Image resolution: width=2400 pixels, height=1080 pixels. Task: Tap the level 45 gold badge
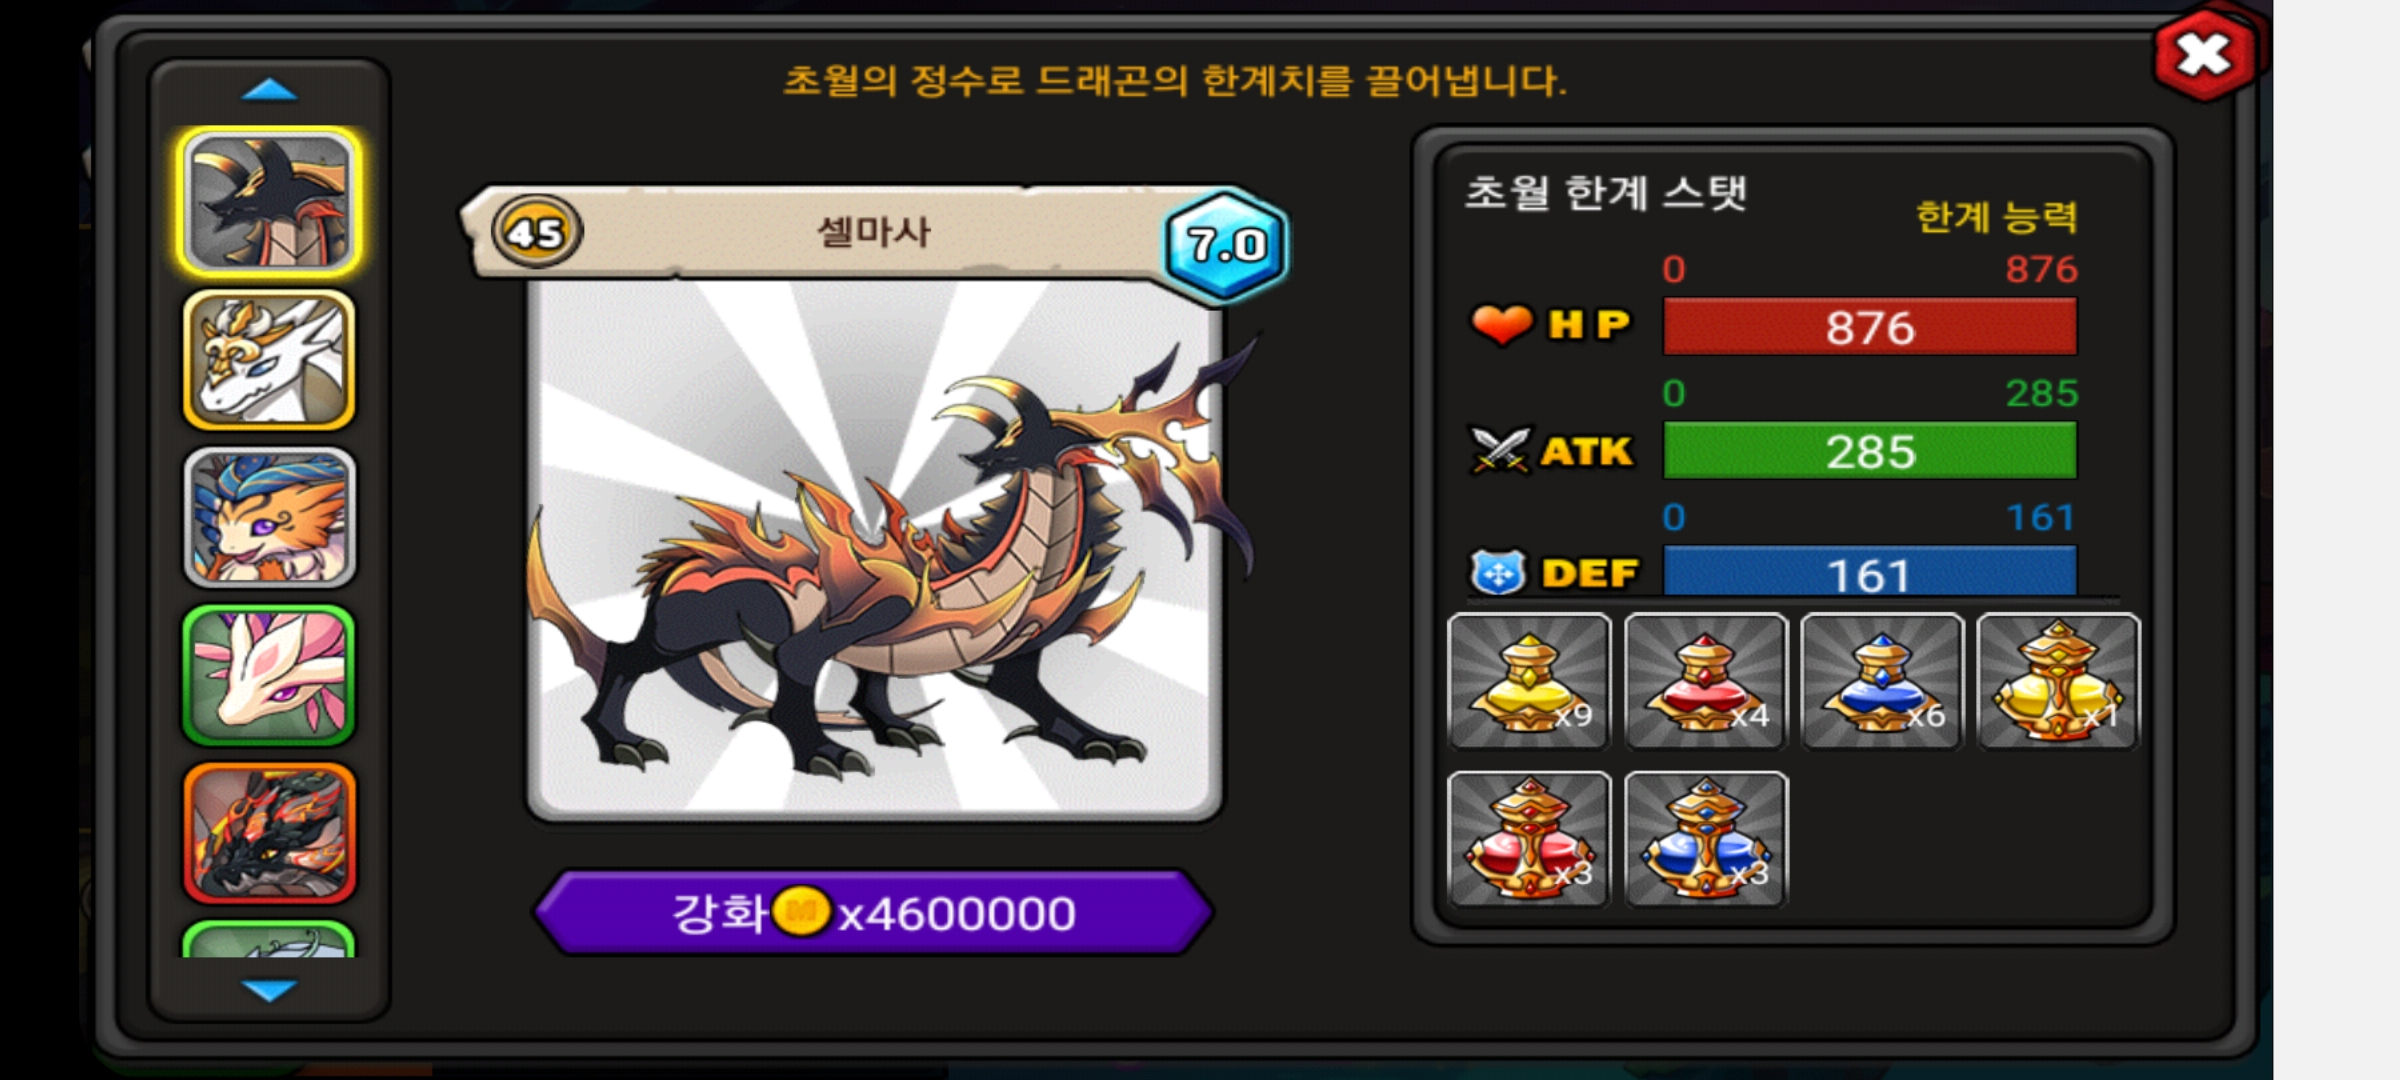(537, 232)
